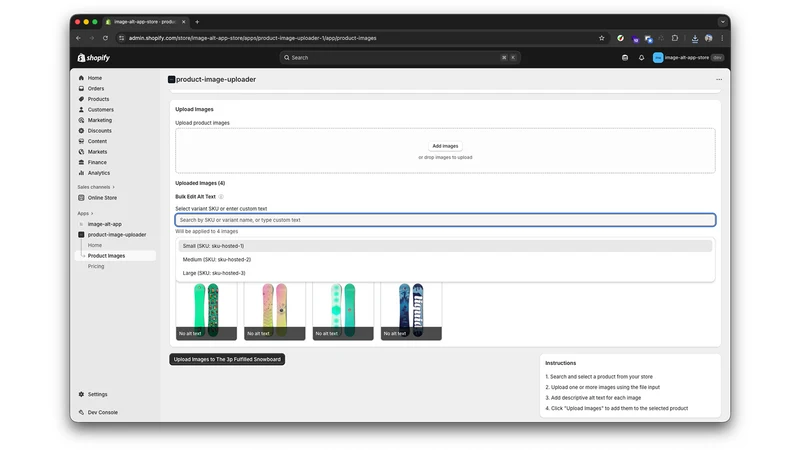Select the pink and yellow snowboard thumbnail

click(x=274, y=311)
